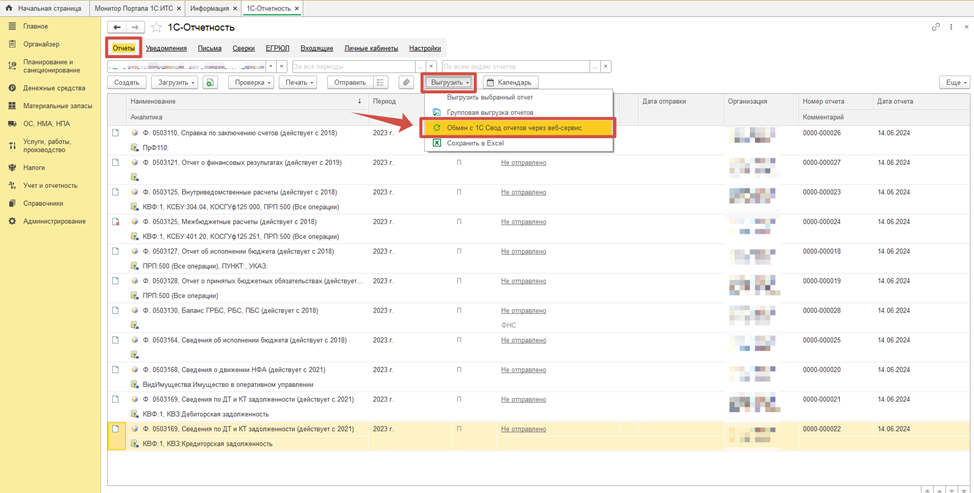Viewport: 974px width, 493px height.
Task: Switch to the ЕГРЮЛ tab
Action: point(278,48)
